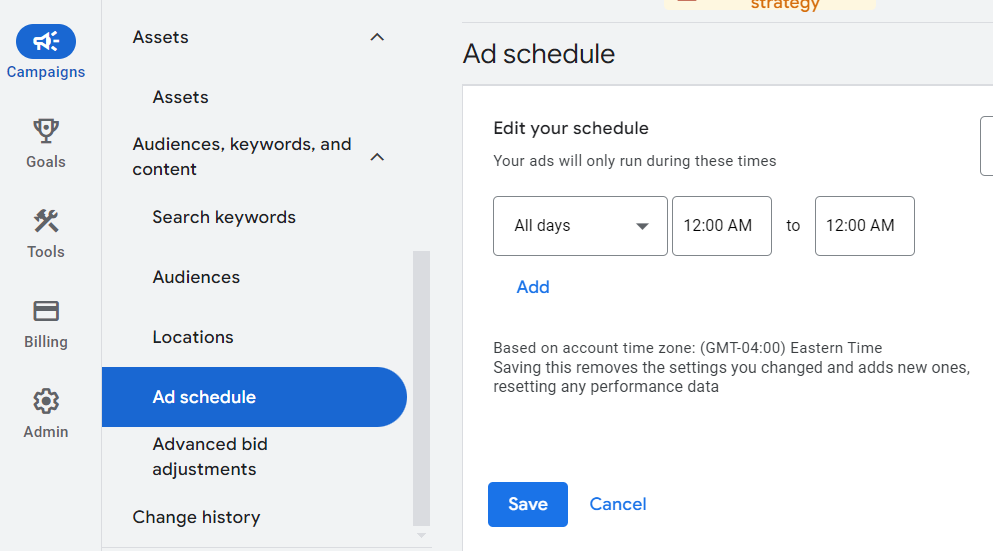Screen dimensions: 993x551
Task: Click the Assets section header text
Action: click(x=160, y=37)
